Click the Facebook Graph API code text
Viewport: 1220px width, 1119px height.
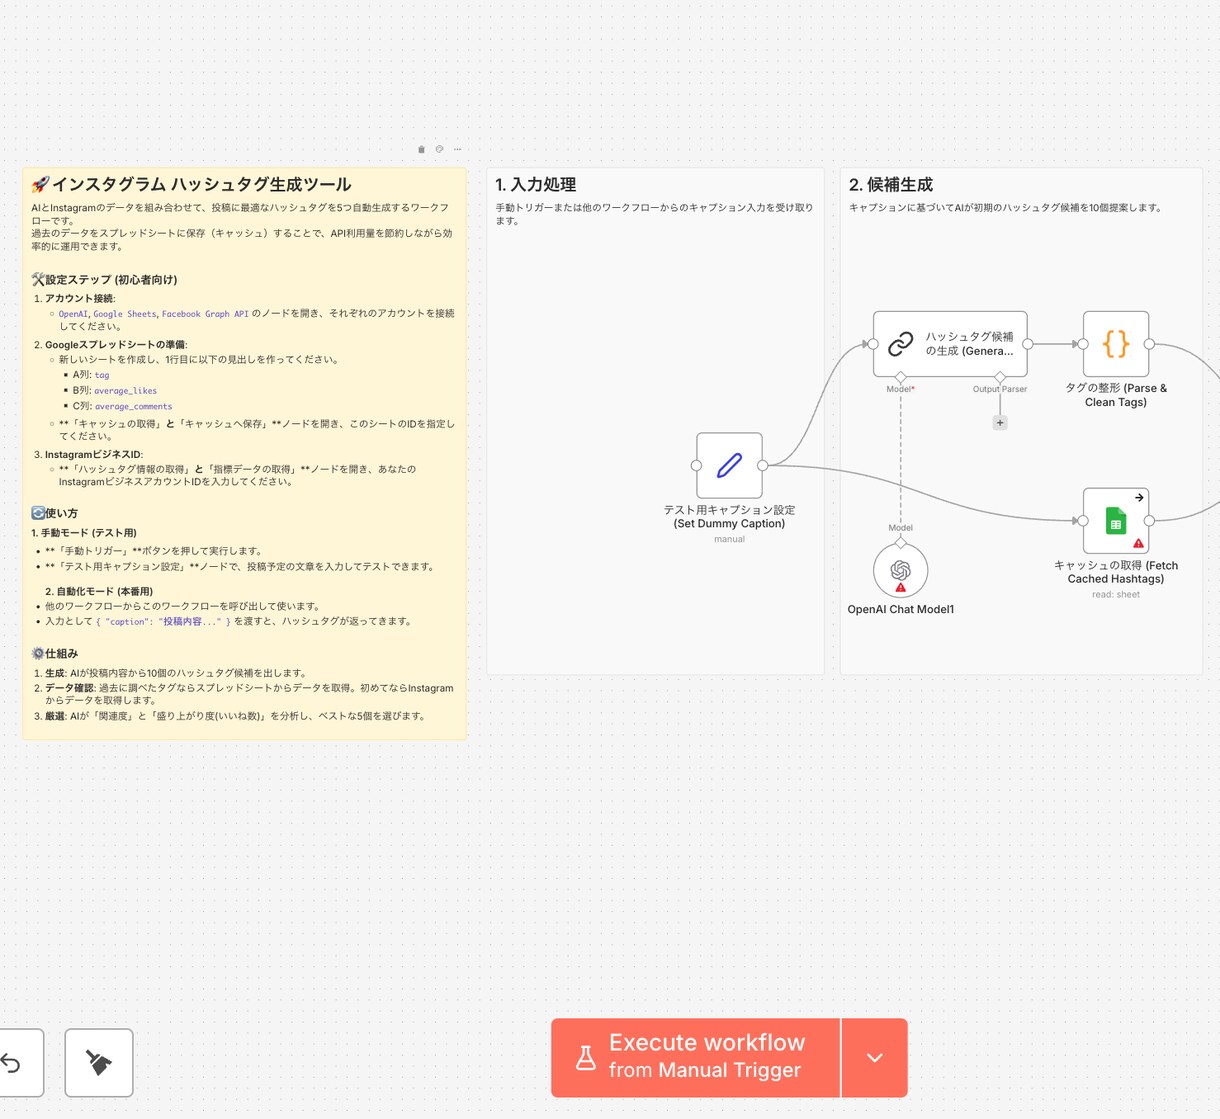pyautogui.click(x=205, y=314)
